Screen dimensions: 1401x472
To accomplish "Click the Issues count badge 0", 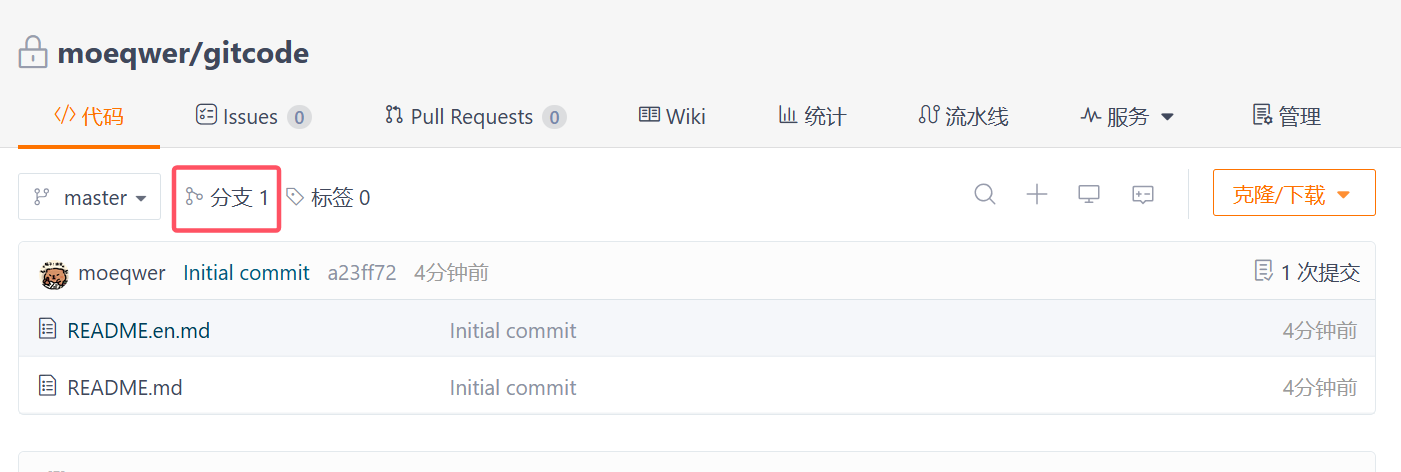I will click(x=299, y=117).
